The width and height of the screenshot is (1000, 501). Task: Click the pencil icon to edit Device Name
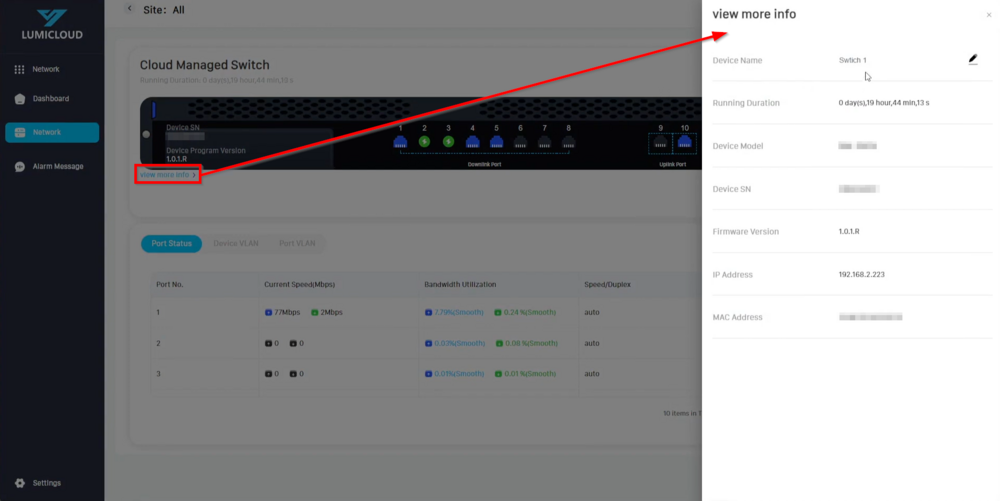point(973,60)
